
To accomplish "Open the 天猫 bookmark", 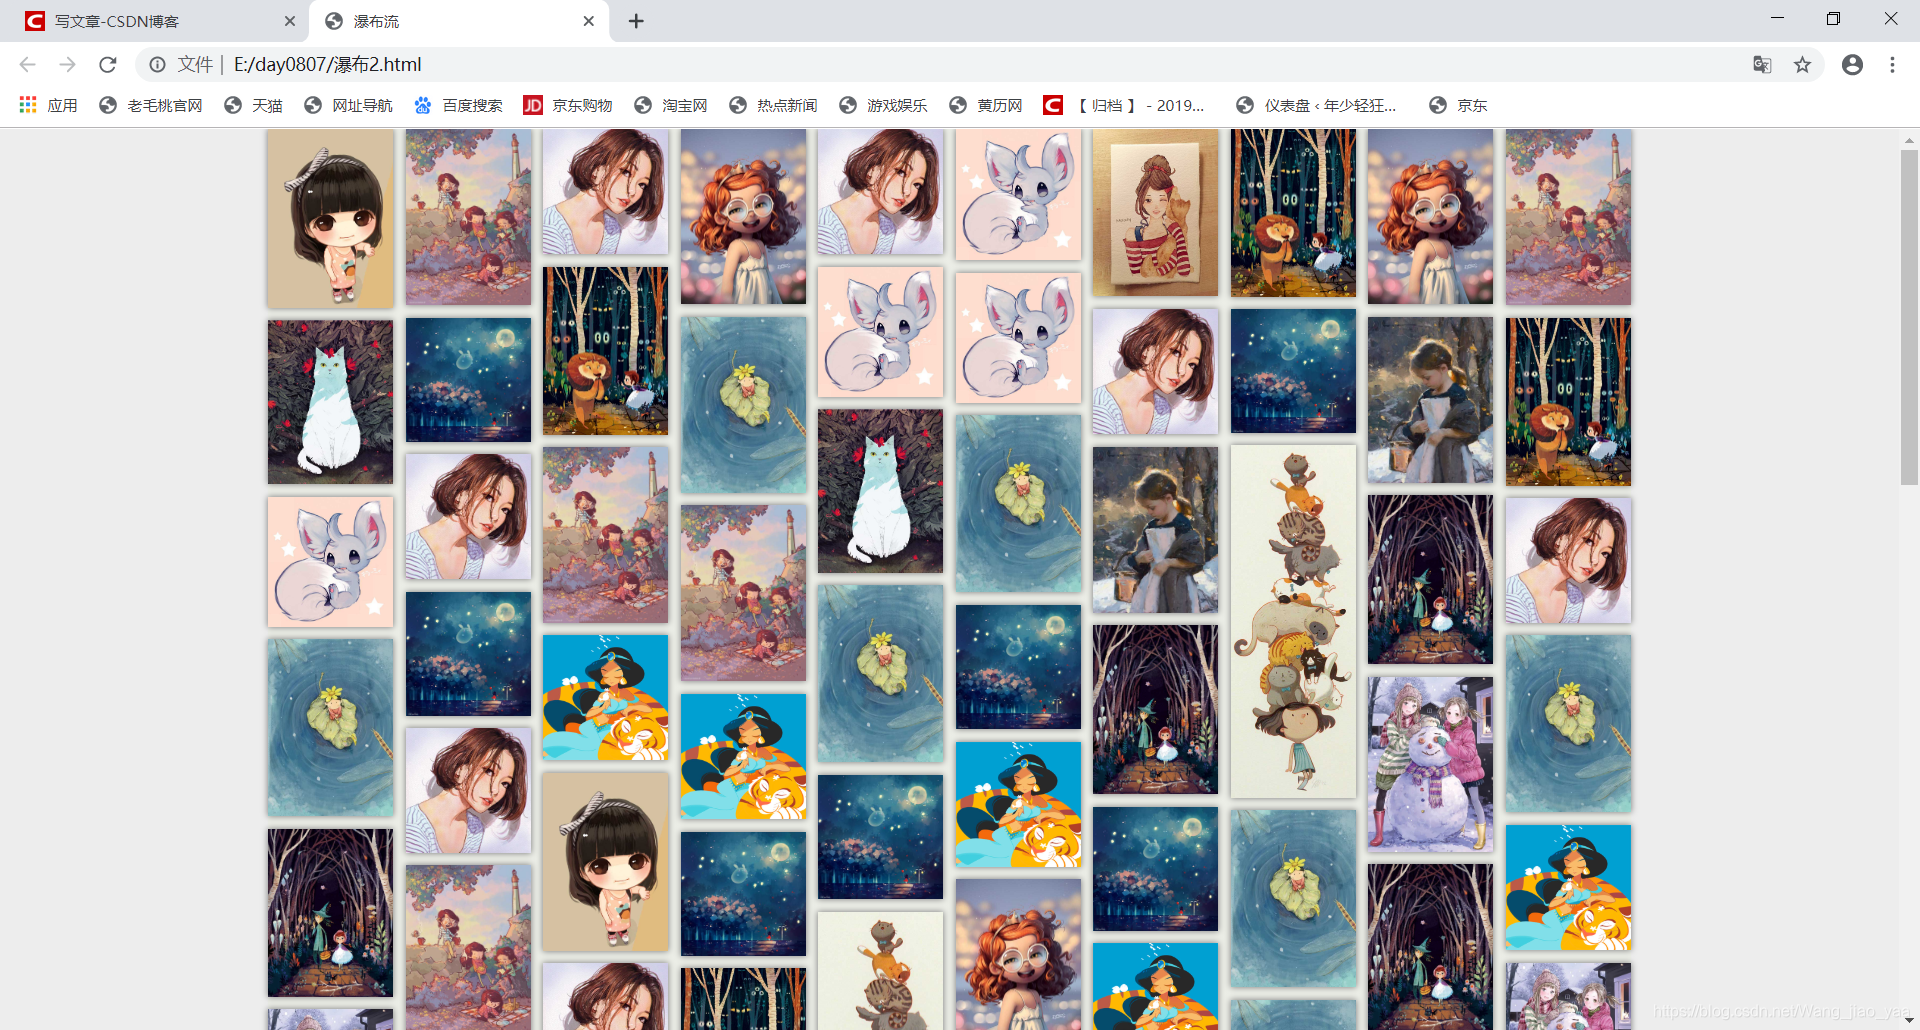I will pos(254,105).
